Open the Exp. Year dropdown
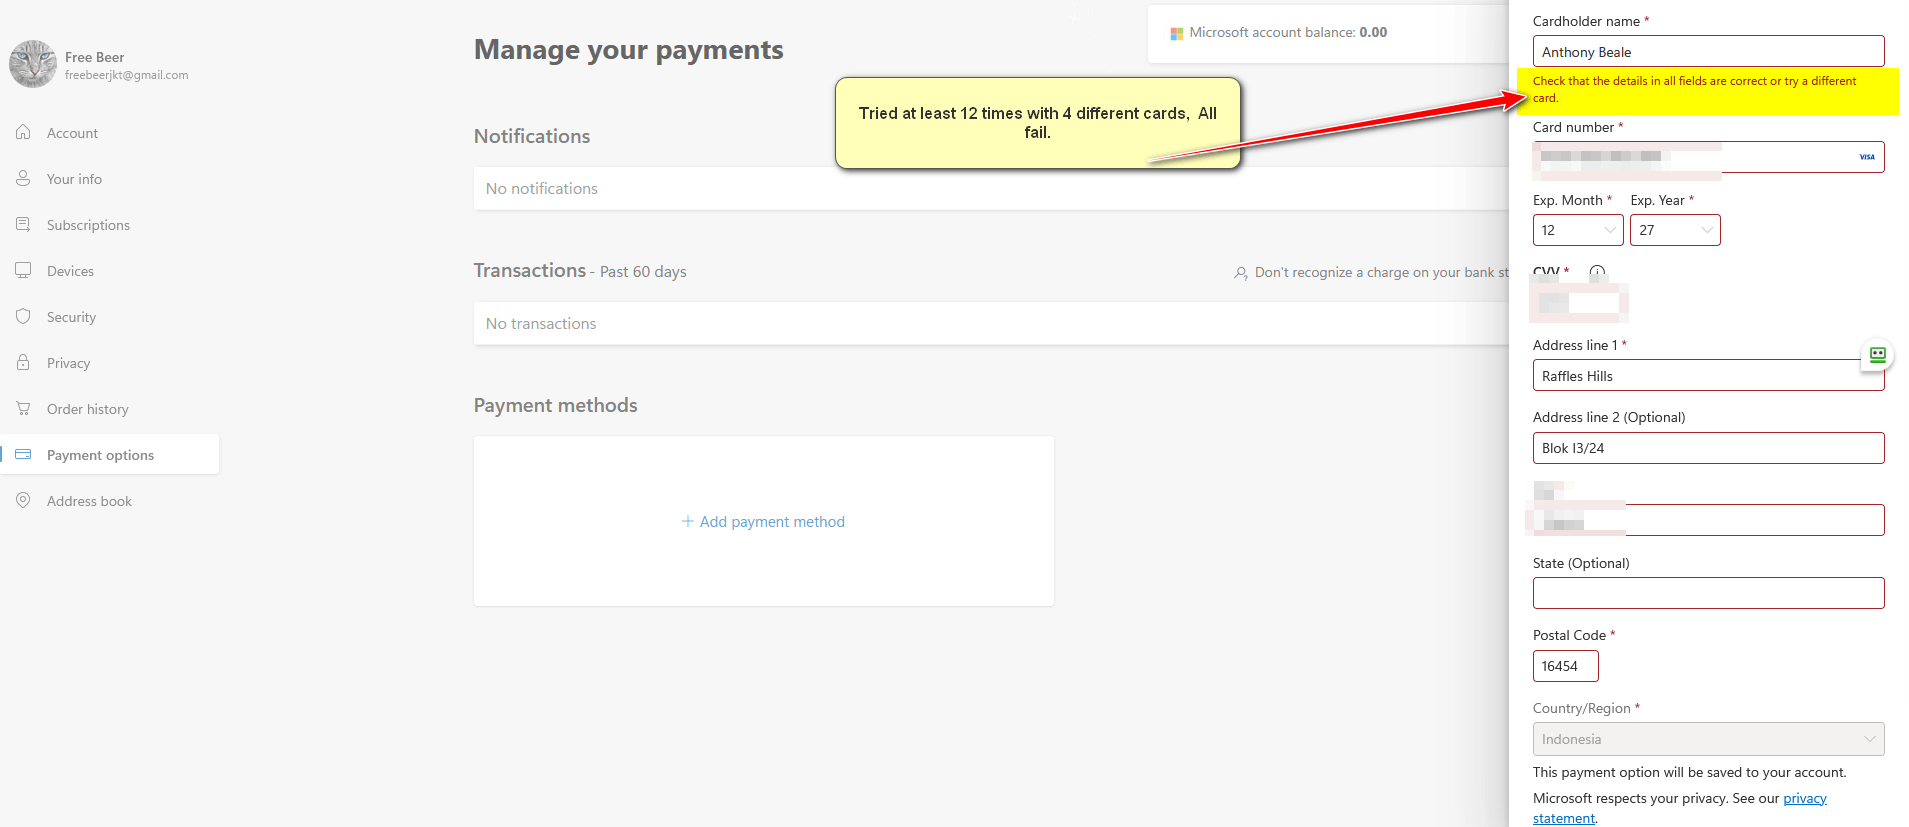 tap(1675, 230)
